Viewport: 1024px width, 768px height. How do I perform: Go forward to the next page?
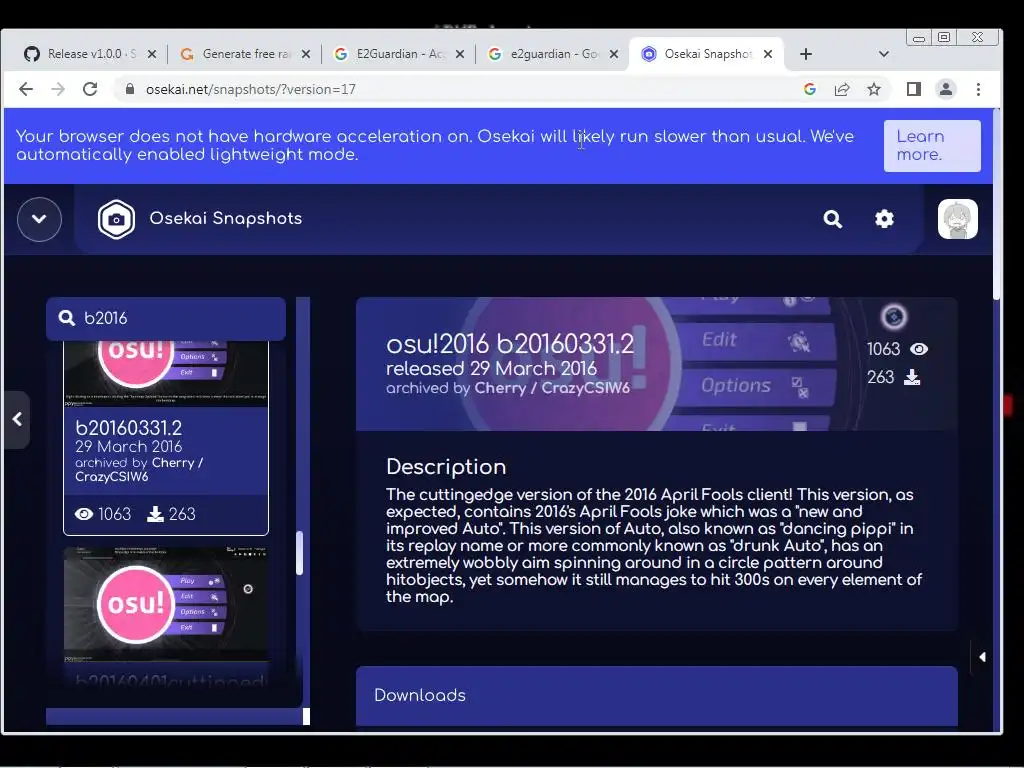pos(58,89)
